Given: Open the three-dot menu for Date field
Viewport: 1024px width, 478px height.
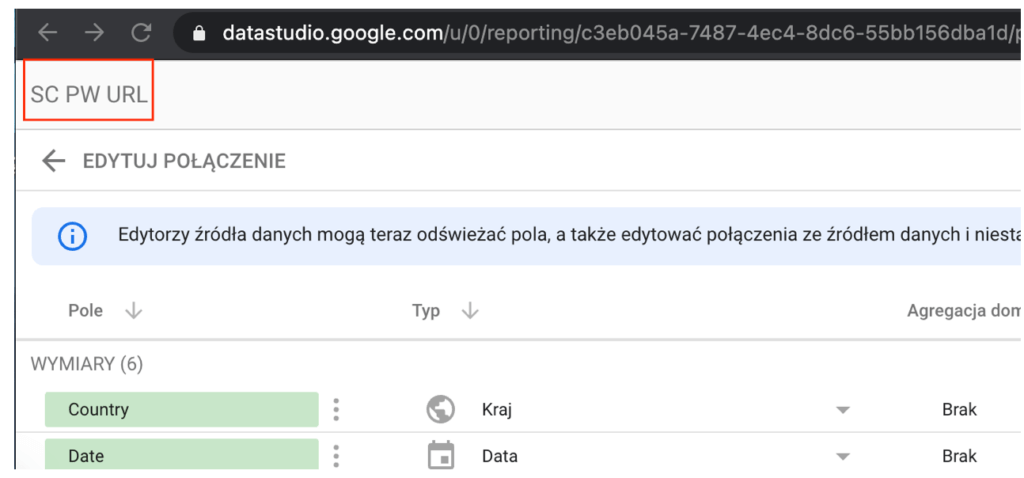Looking at the screenshot, I should click(337, 455).
